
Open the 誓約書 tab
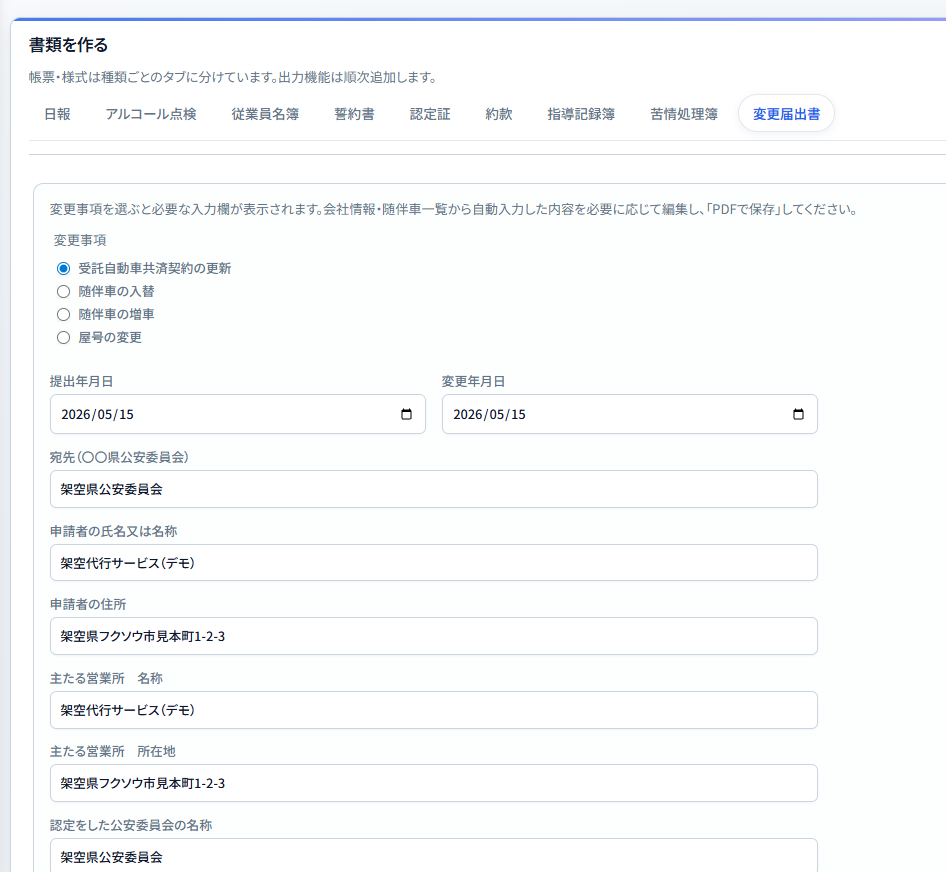[354, 113]
